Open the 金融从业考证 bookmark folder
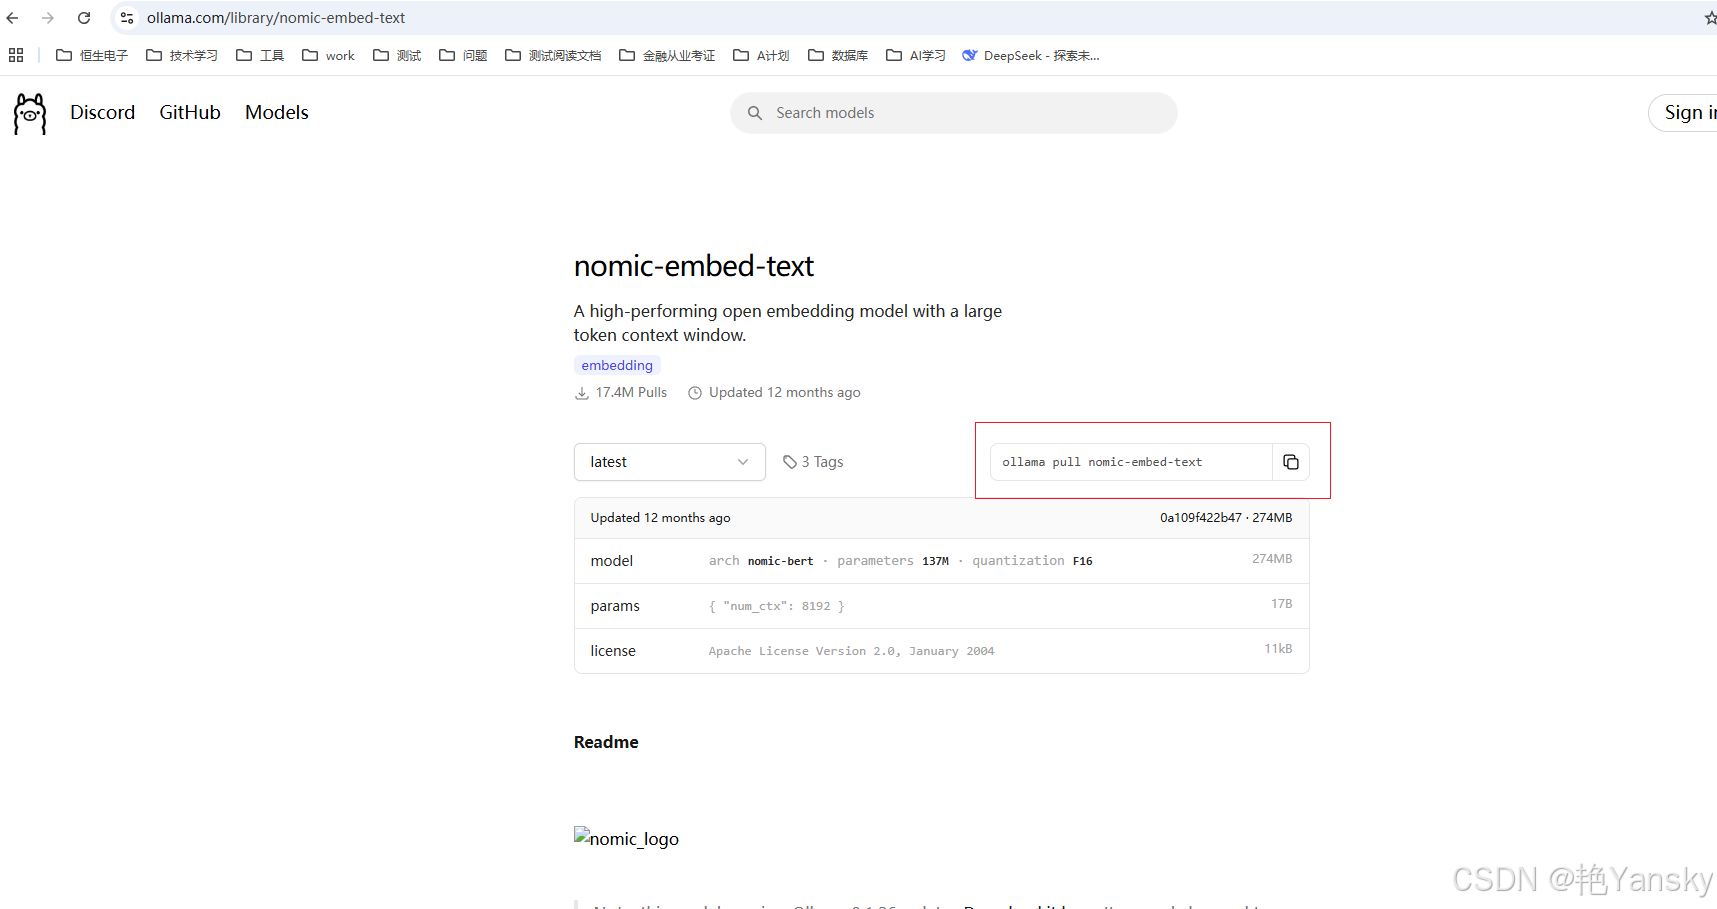 pos(667,55)
